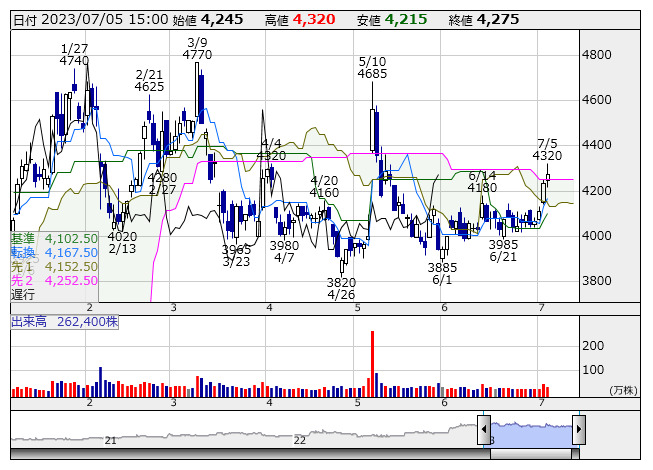Viewport: 653px width, 470px height.
Task: Click the right range handle arrow
Action: pos(578,428)
